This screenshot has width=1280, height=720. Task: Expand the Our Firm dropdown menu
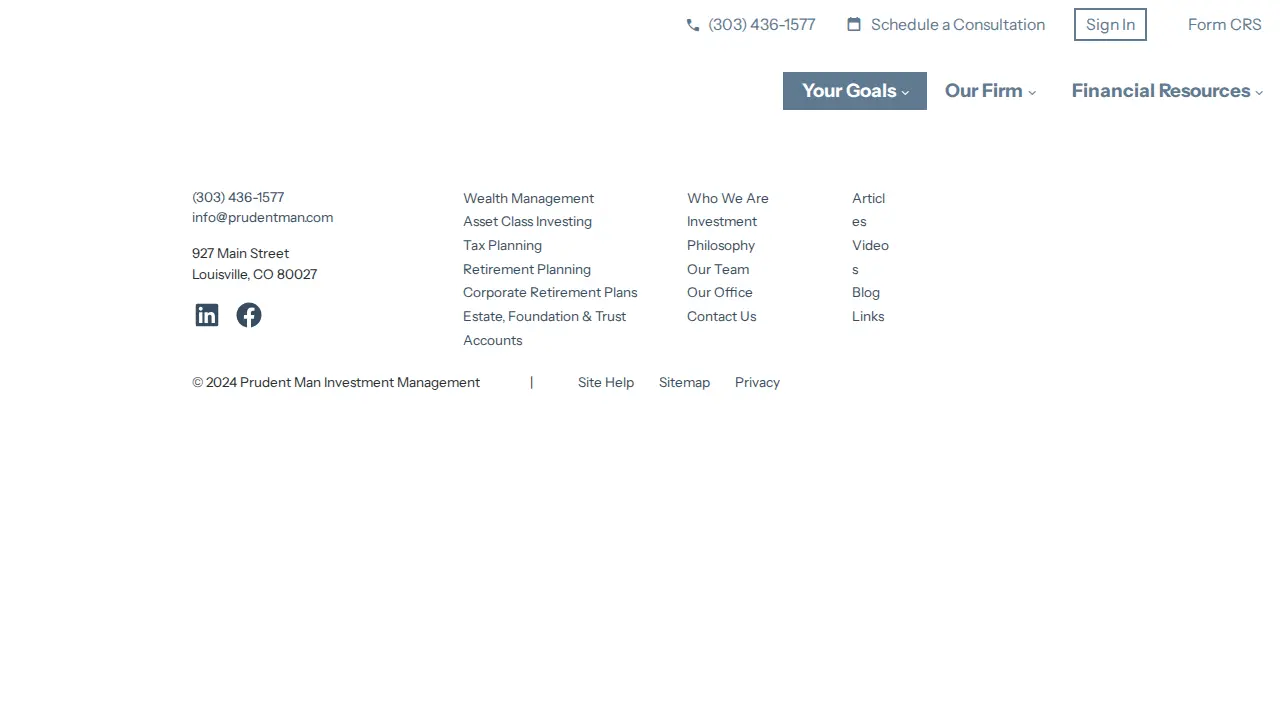990,91
